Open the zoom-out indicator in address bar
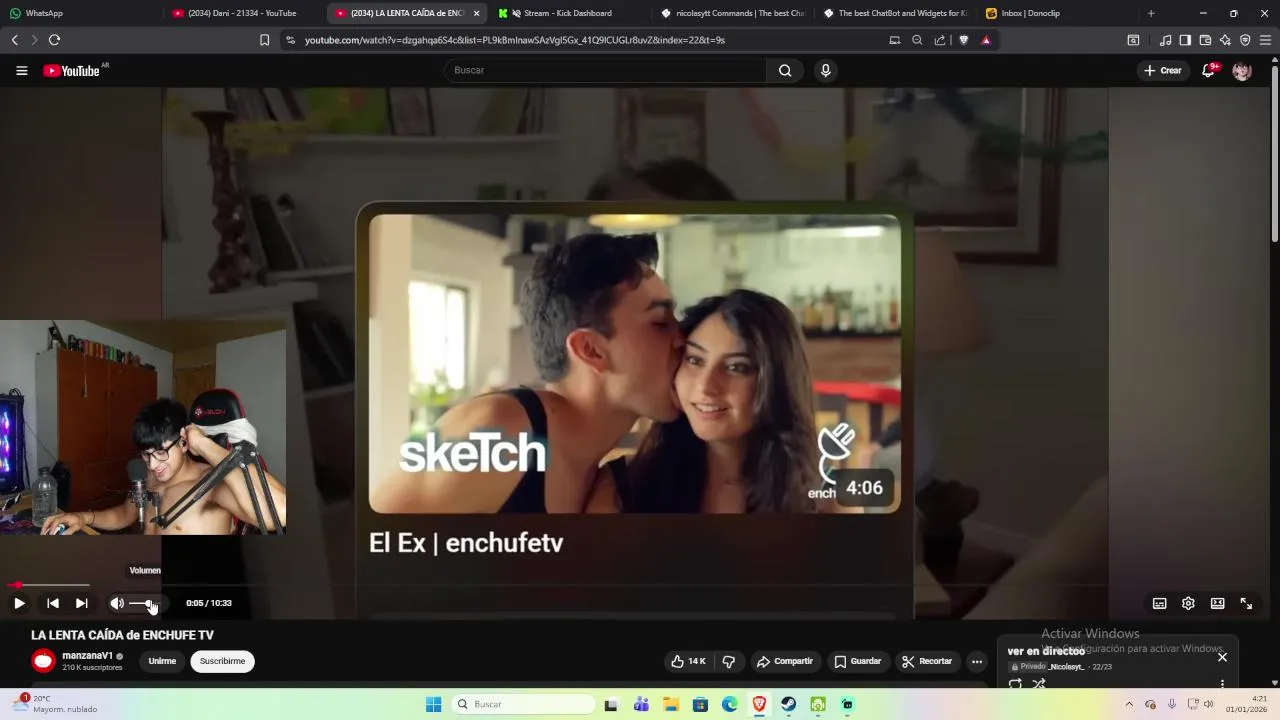 [917, 40]
